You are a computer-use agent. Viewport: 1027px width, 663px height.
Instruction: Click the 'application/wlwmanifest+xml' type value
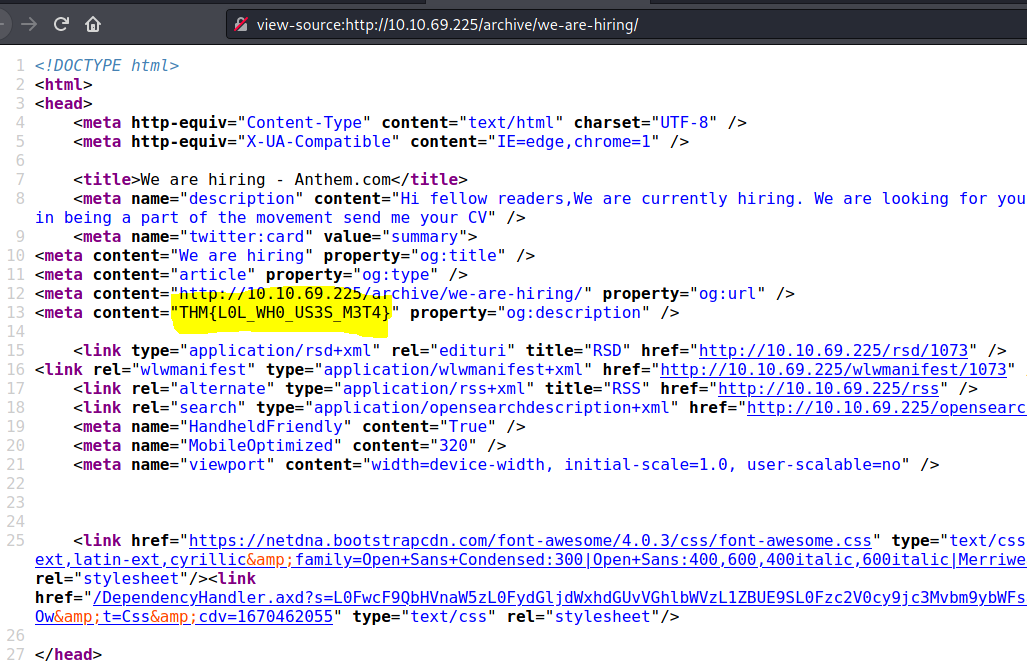(x=453, y=369)
